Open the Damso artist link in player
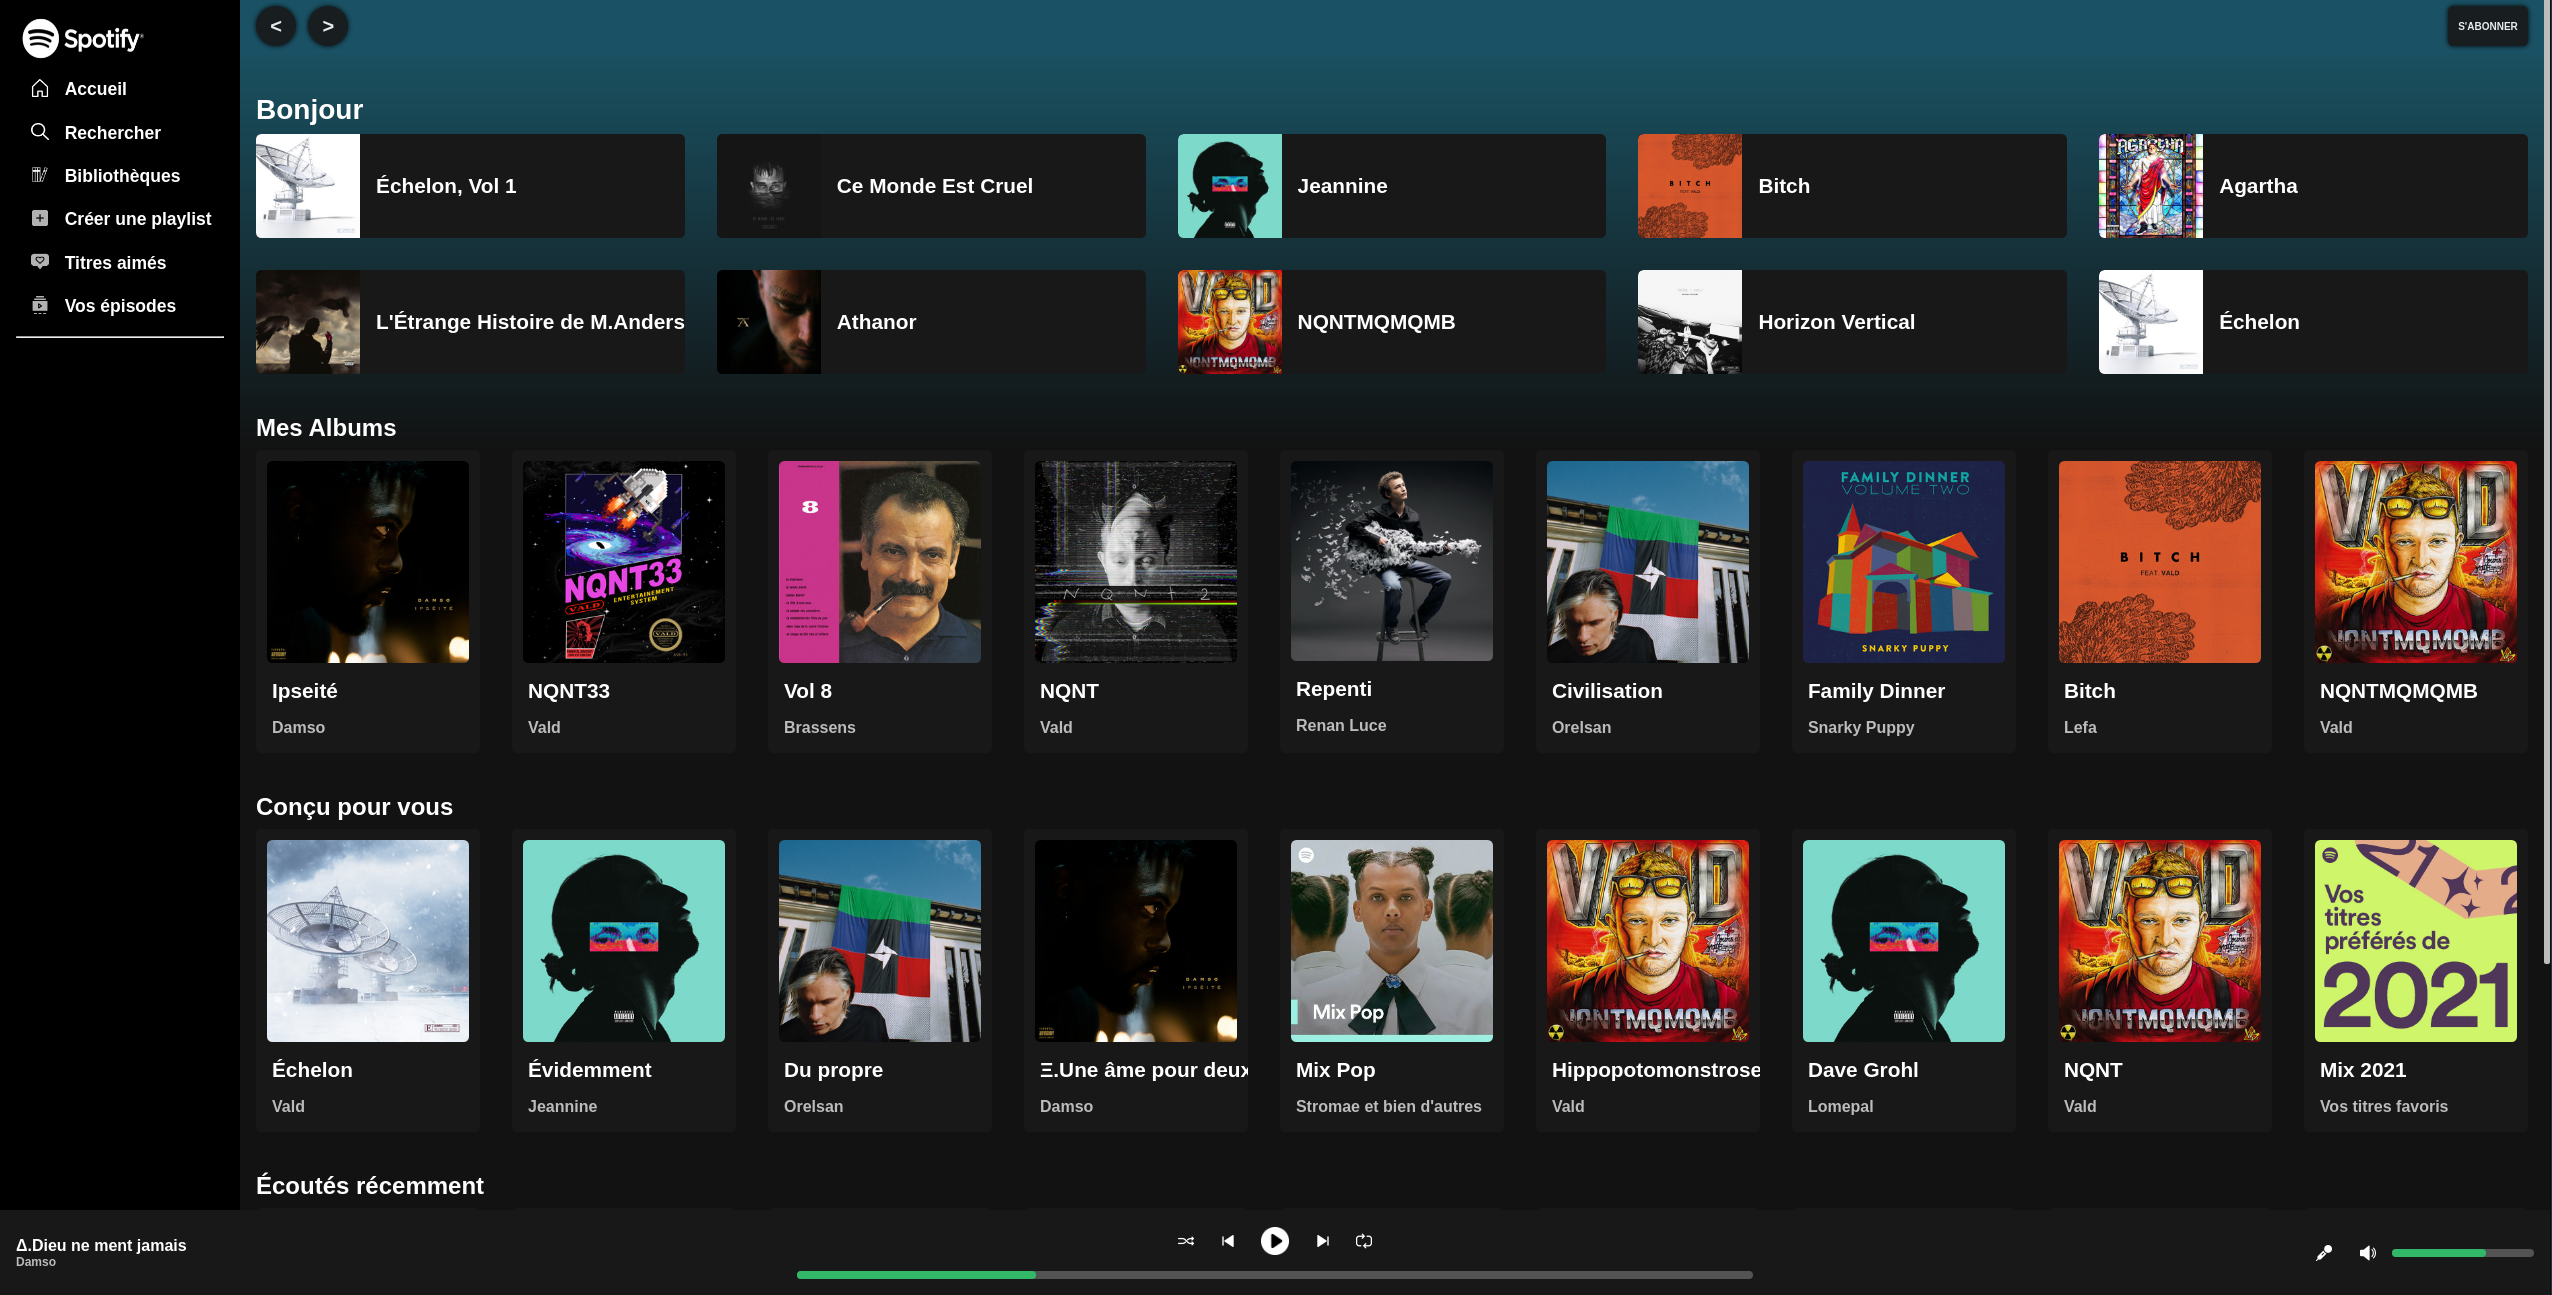This screenshot has width=2552, height=1295. 35,1261
